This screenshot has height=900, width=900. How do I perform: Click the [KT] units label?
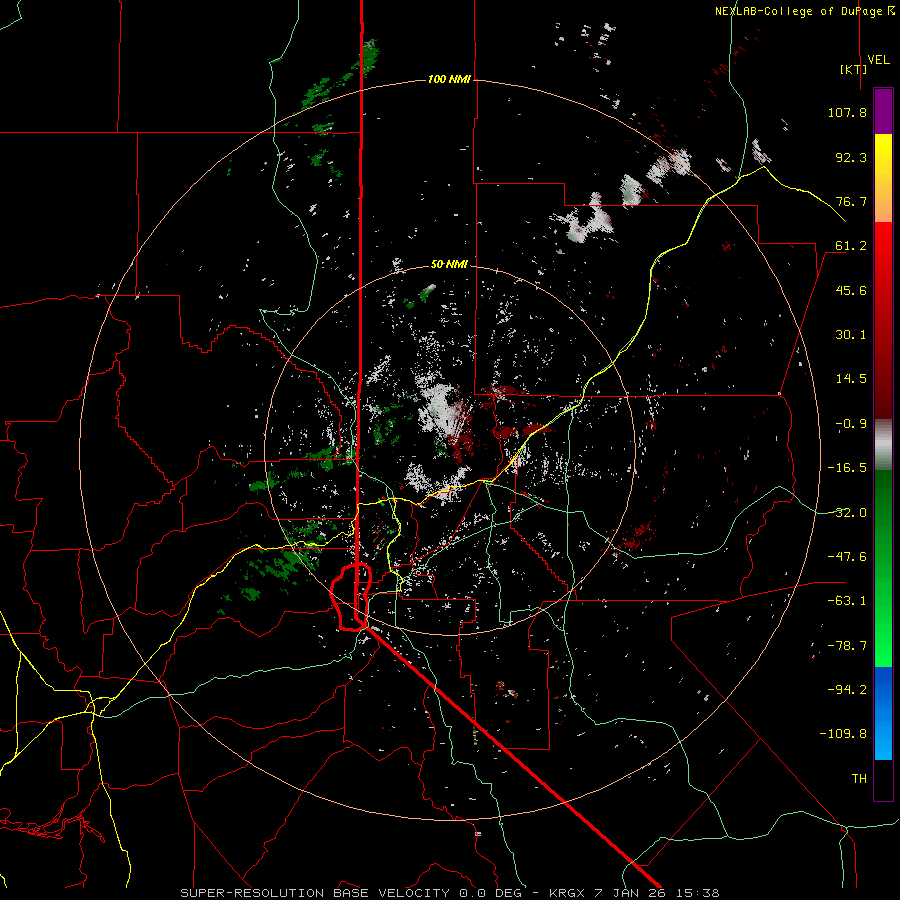coord(854,69)
